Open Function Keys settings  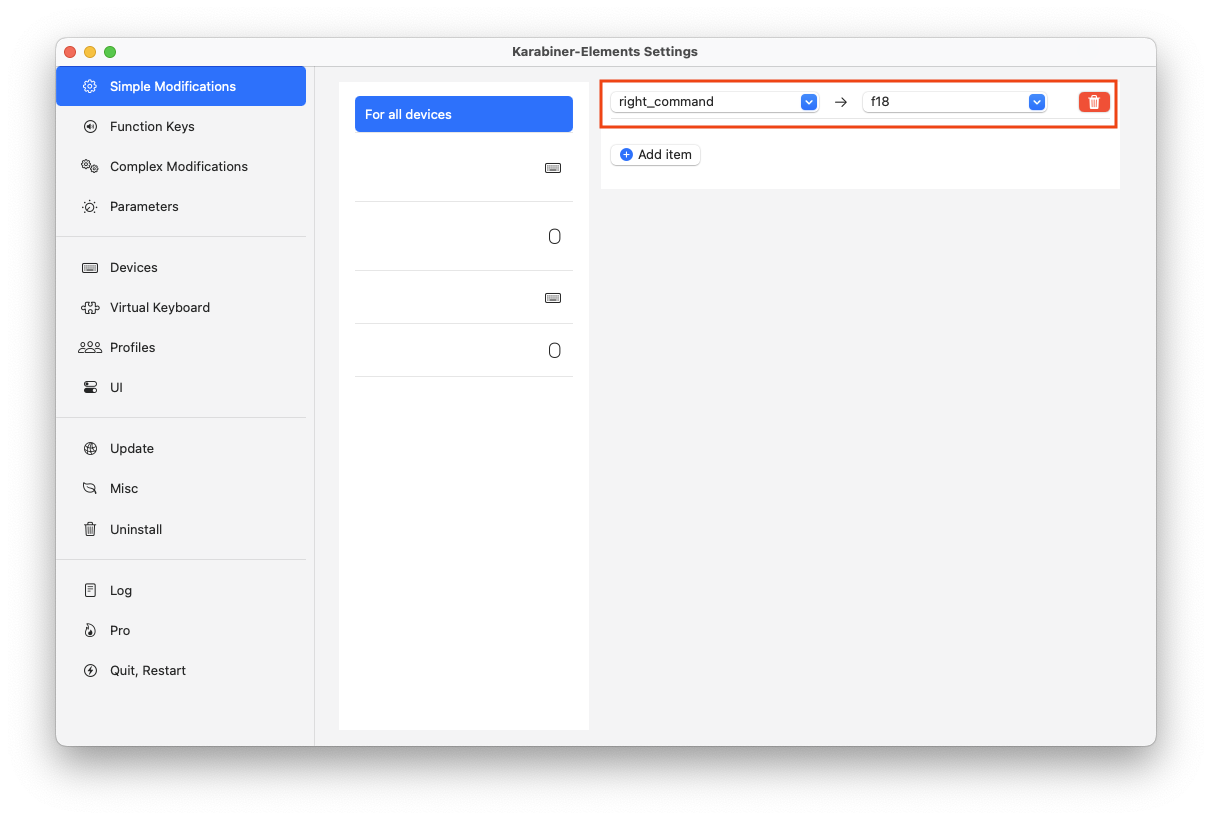click(181, 126)
